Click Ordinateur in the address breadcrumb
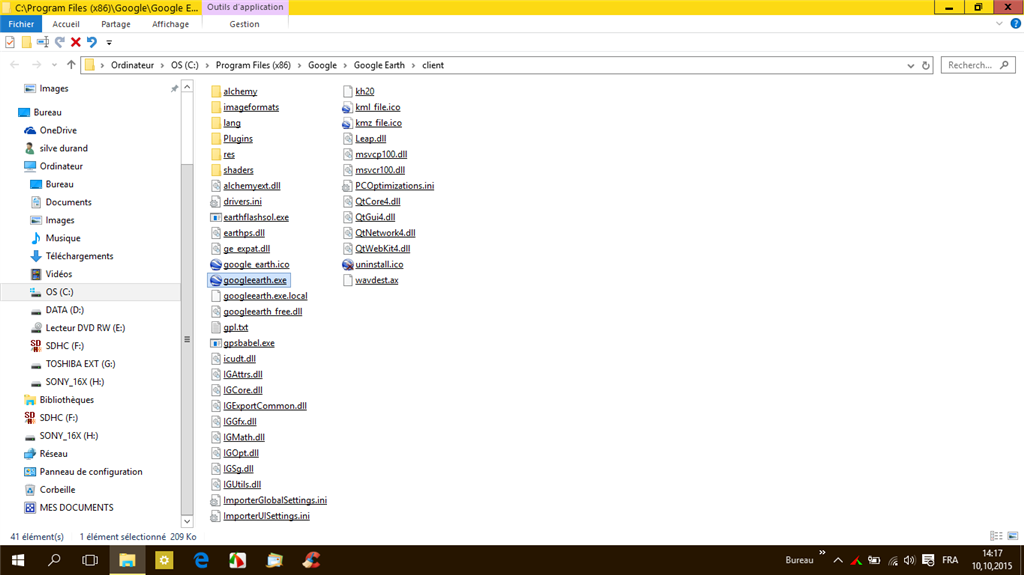The height and width of the screenshot is (575, 1024). [133, 65]
